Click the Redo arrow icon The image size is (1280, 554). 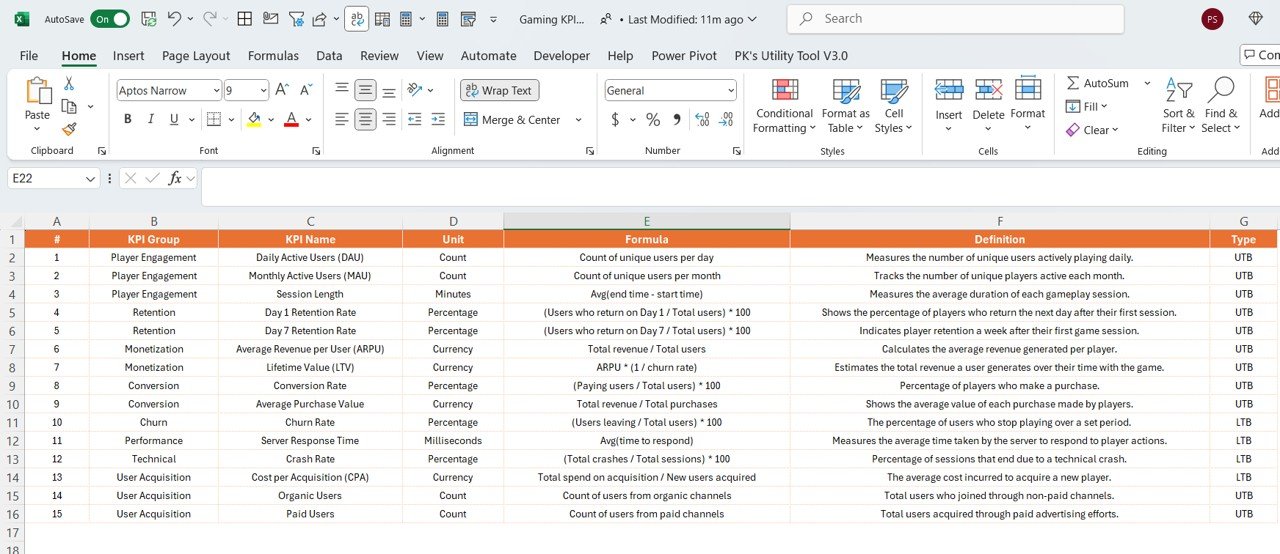click(x=210, y=19)
